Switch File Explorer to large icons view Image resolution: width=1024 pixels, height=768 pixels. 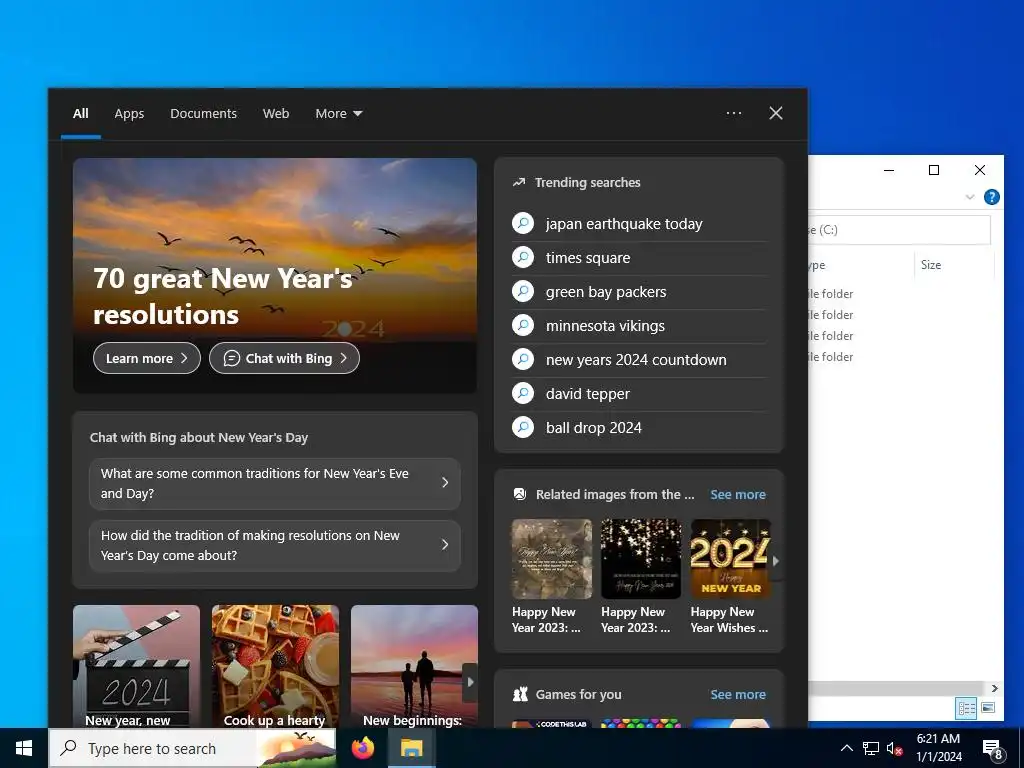(988, 708)
